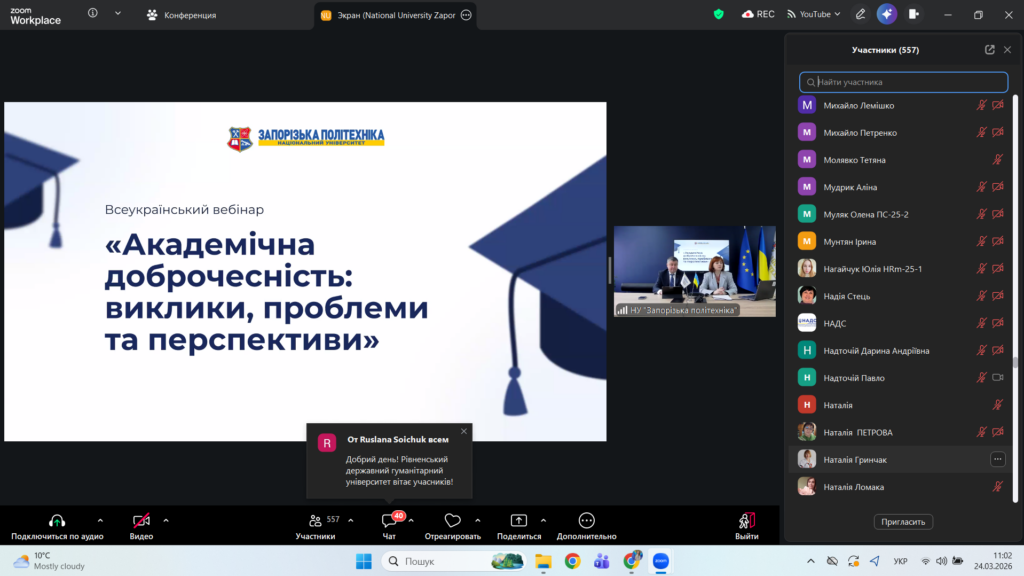Pop out the participants panel

coord(989,50)
